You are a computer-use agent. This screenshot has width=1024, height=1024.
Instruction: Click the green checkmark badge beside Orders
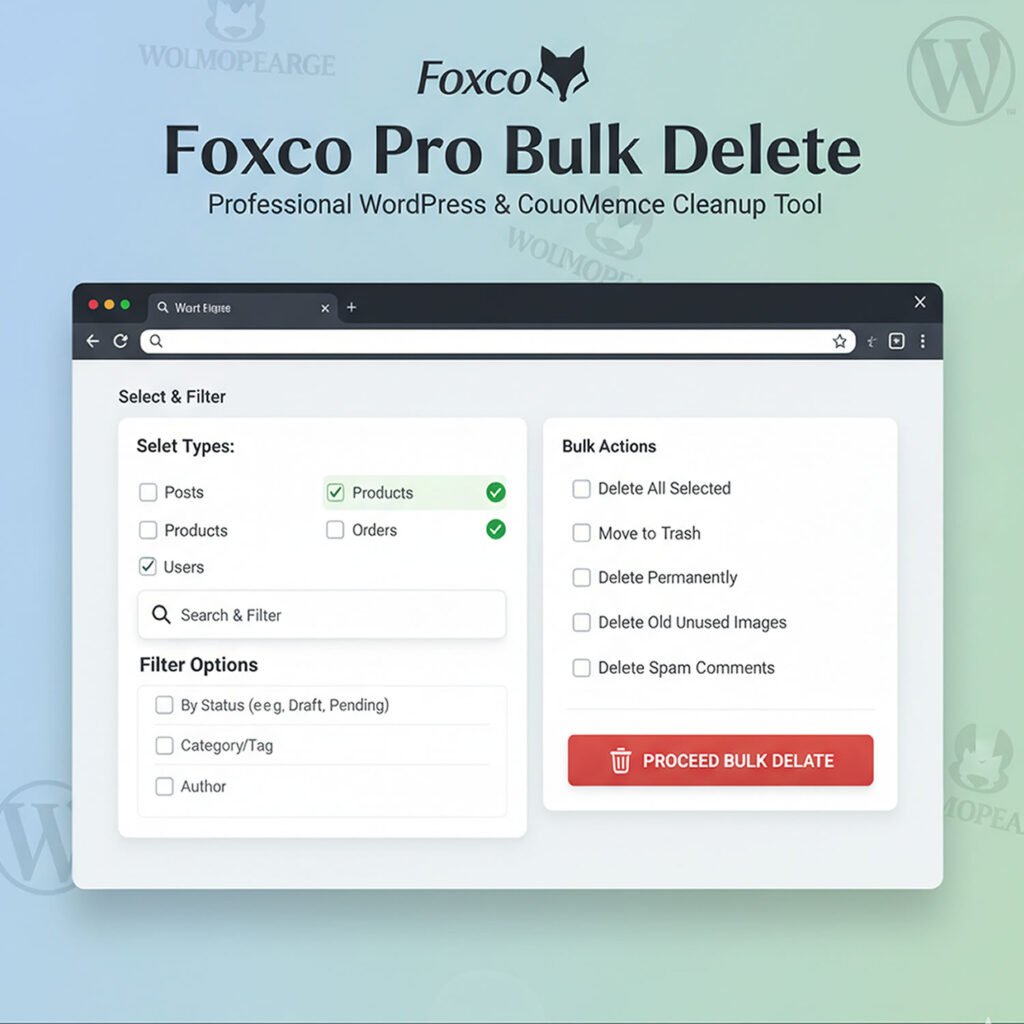point(496,529)
